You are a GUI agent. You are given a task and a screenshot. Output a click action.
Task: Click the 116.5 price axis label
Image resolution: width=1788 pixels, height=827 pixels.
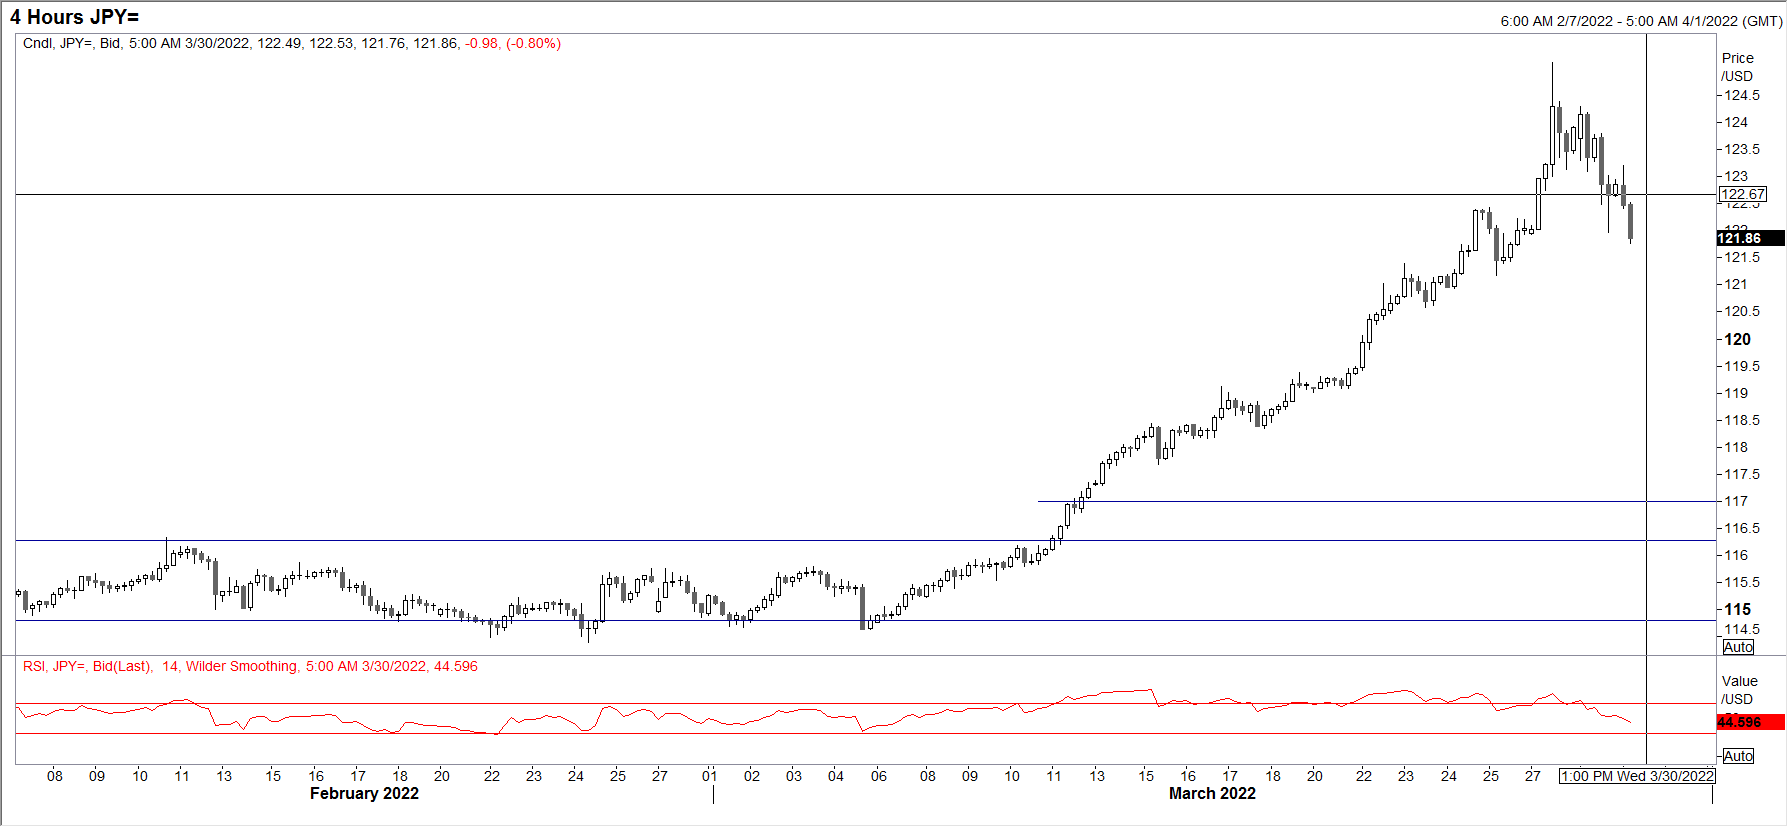pos(1742,528)
